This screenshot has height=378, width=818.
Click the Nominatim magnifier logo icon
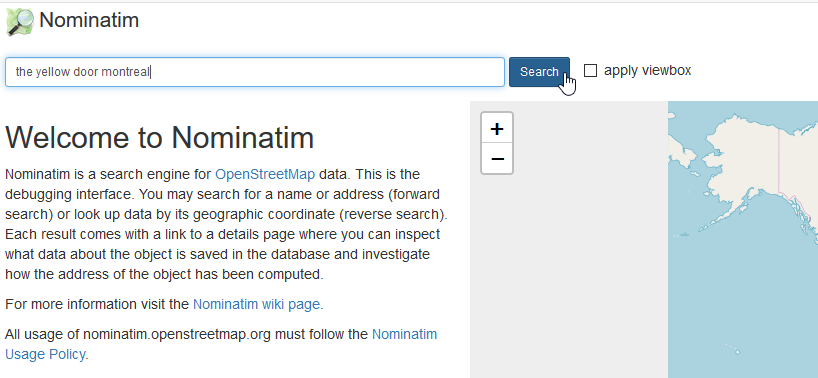20,22
